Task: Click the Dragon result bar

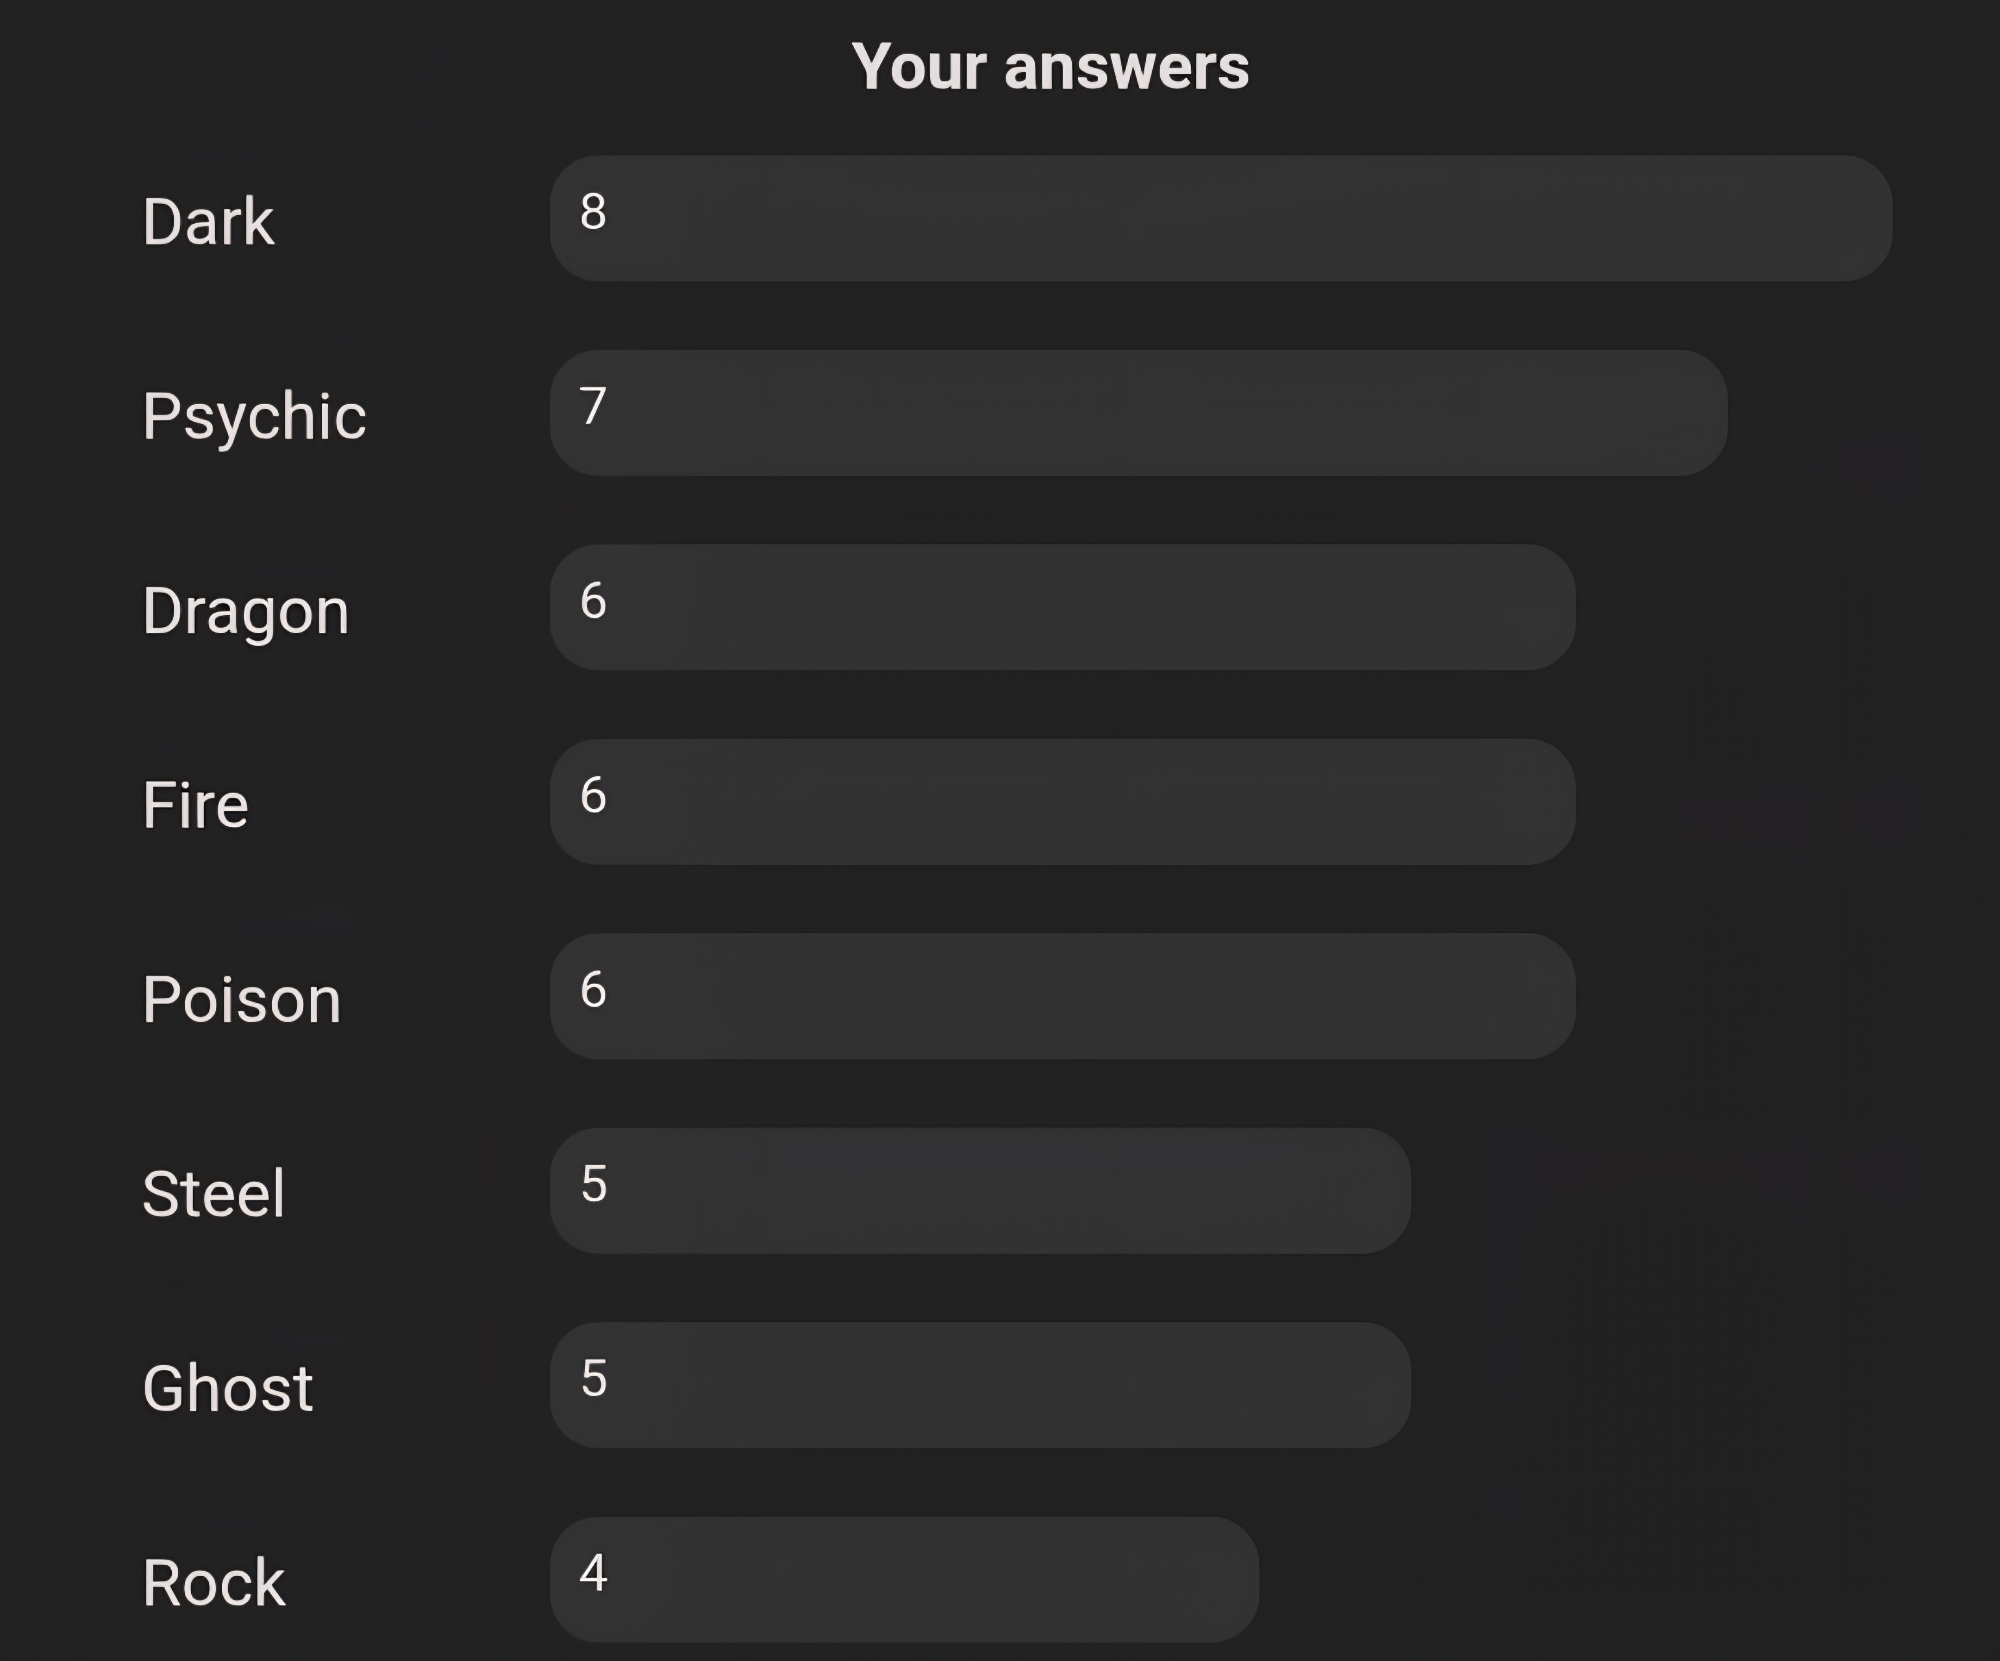Action: pos(1062,607)
